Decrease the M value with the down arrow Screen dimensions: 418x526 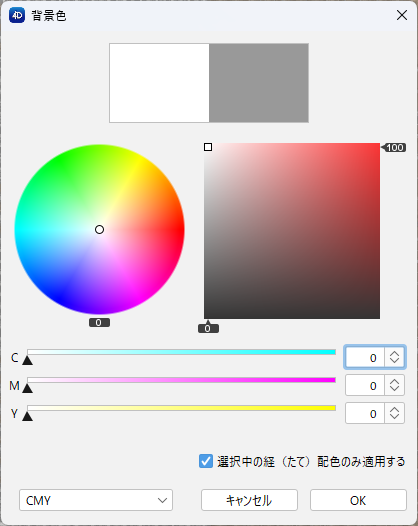(x=394, y=389)
